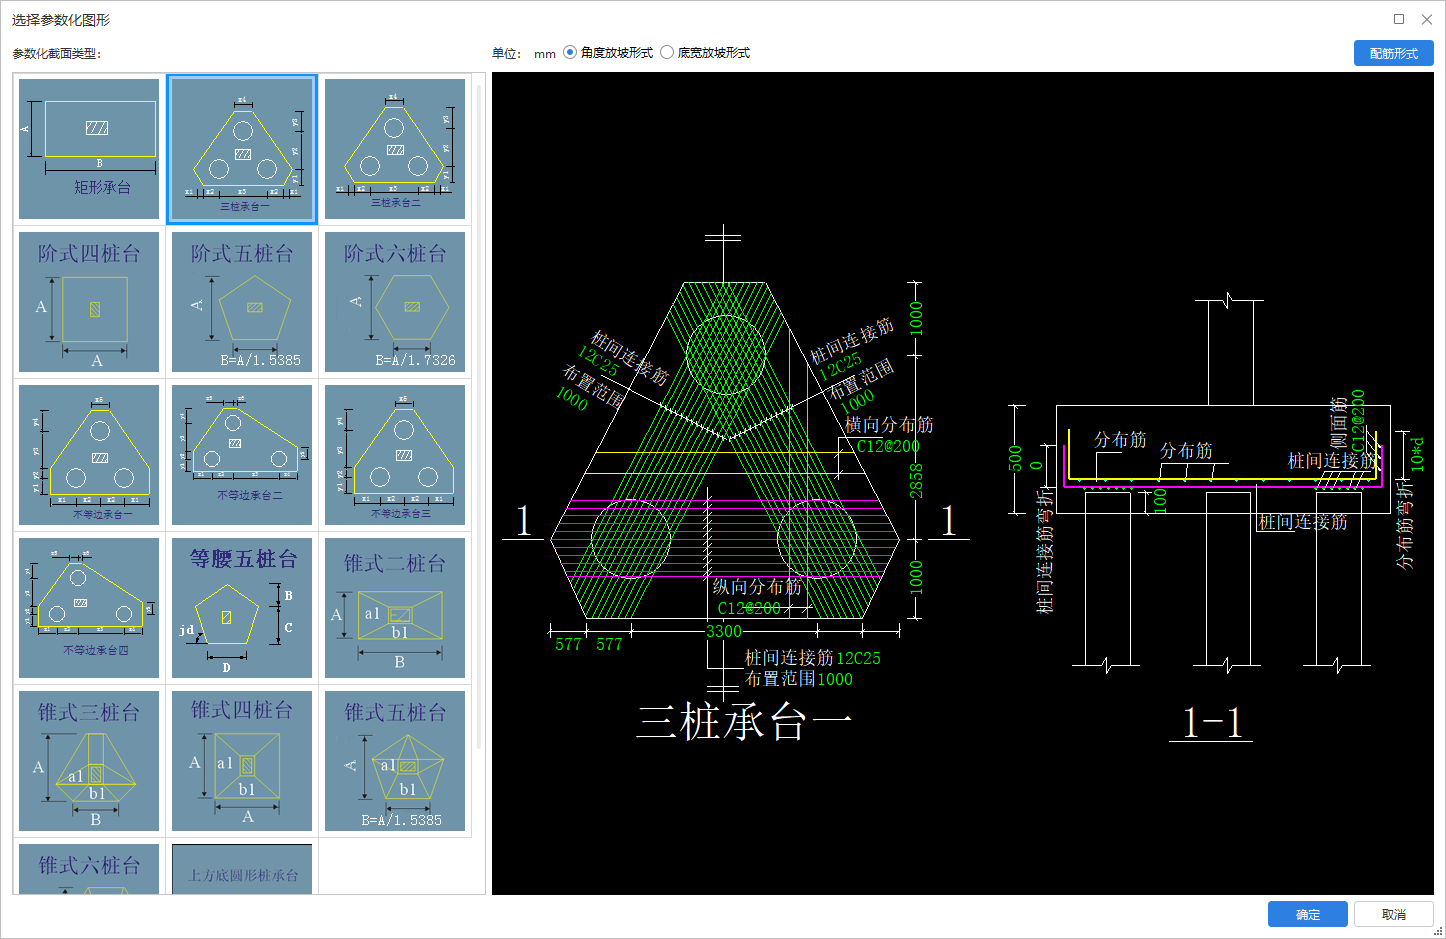Screen dimensions: 1446x939
Task: Choose the partially visible 锥式六桩台 thumbnail
Action: pyautogui.click(x=89, y=869)
